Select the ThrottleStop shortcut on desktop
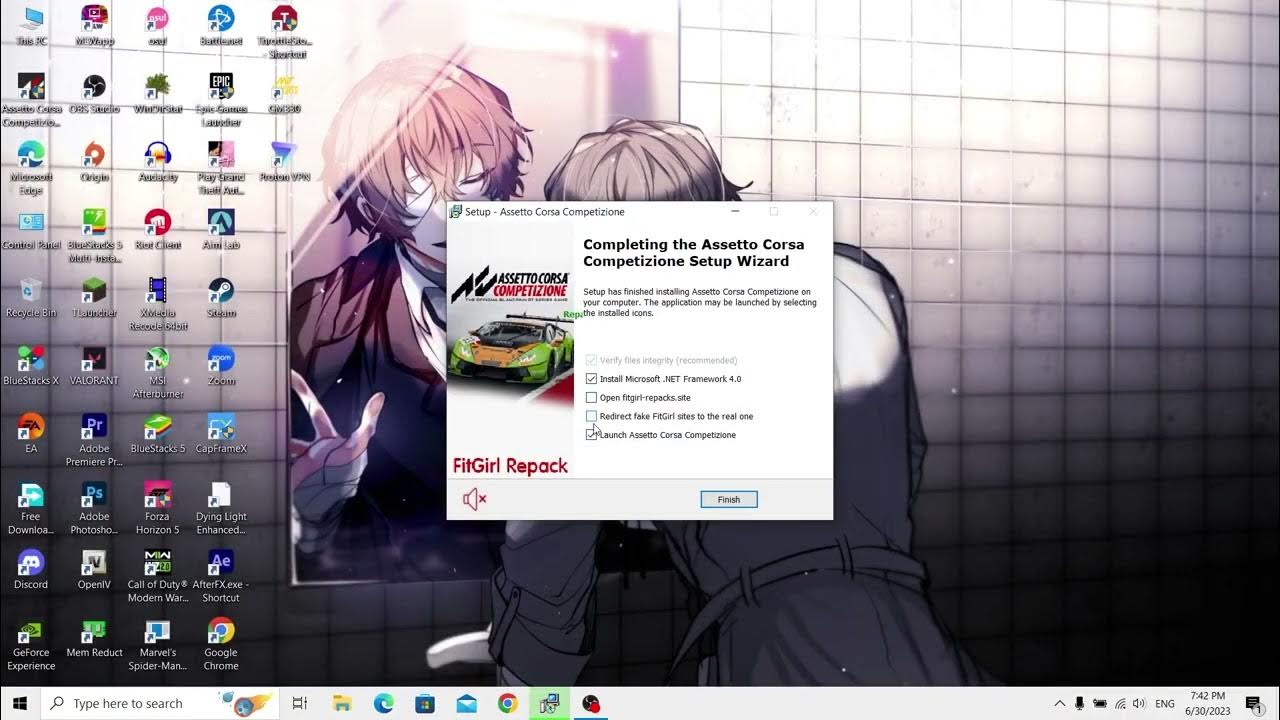1280x720 pixels. pyautogui.click(x=284, y=32)
